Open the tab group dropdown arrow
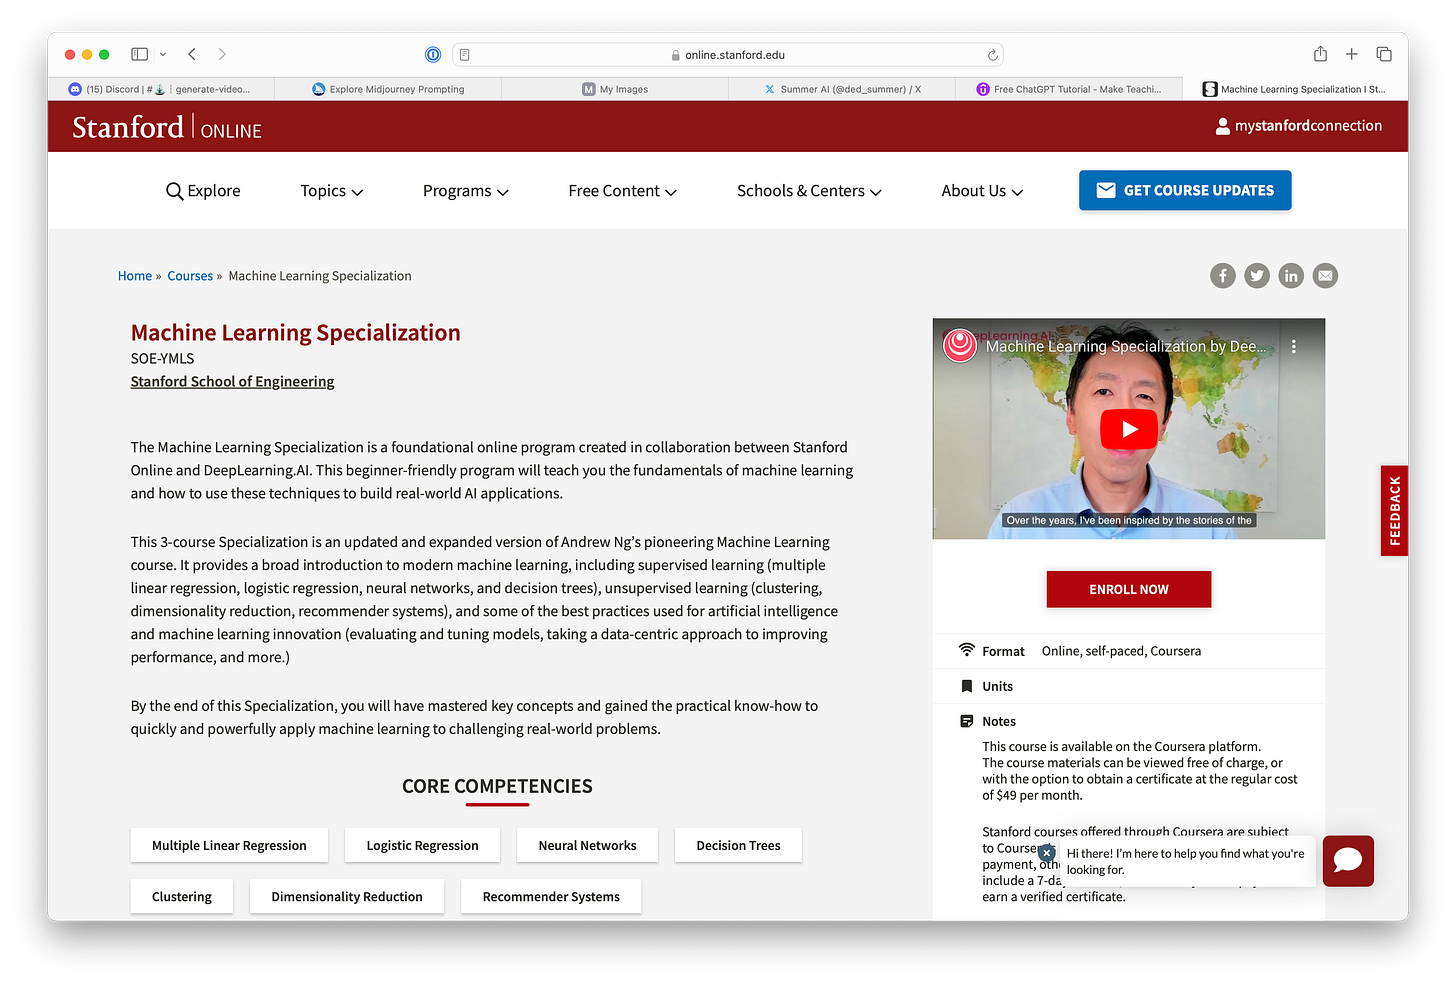Viewport: 1456px width, 984px height. coord(163,54)
